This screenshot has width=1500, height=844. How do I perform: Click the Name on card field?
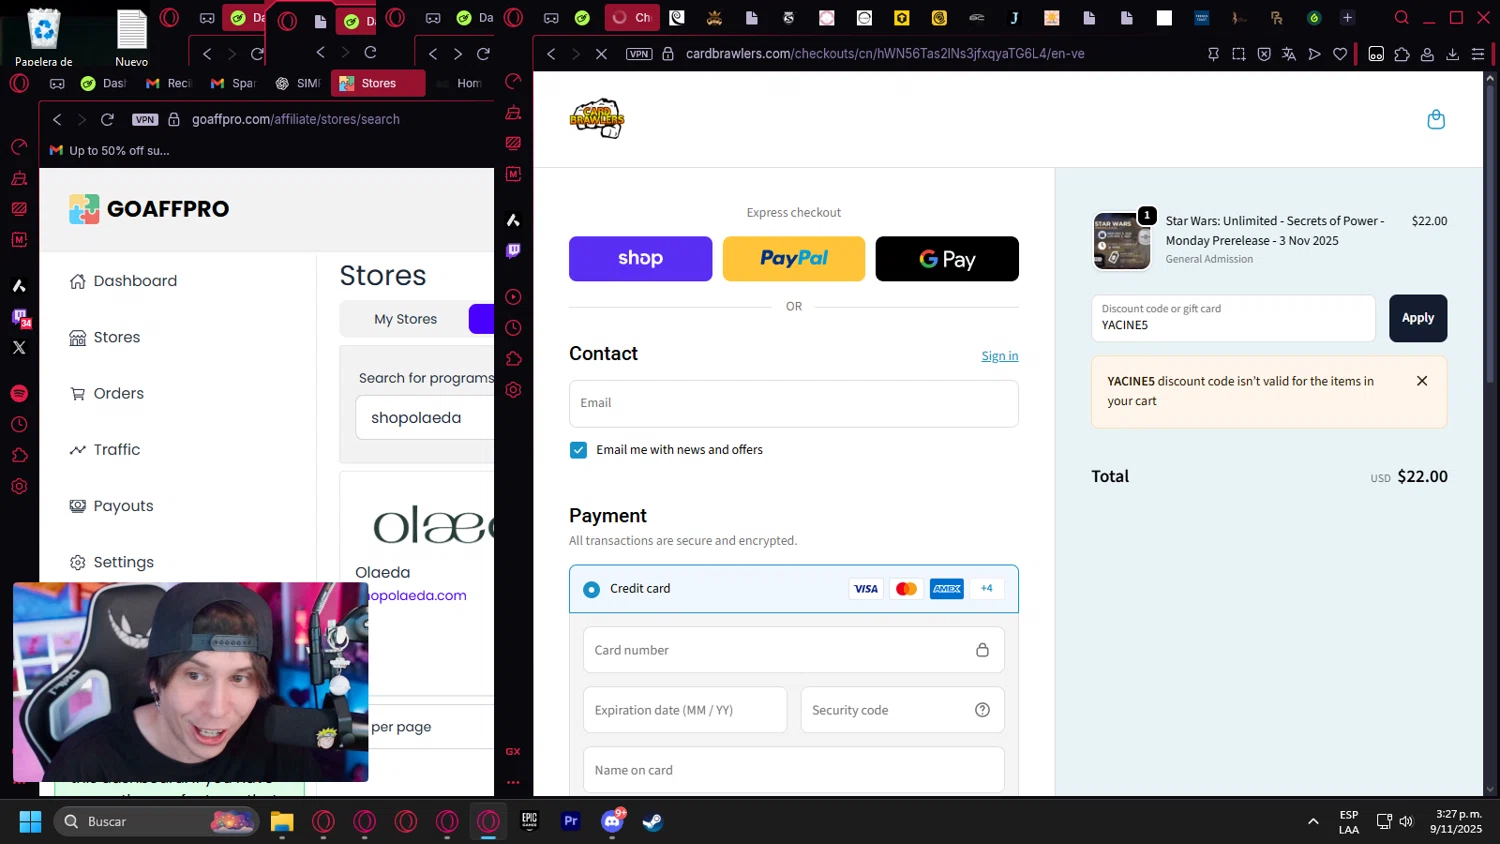(x=794, y=770)
